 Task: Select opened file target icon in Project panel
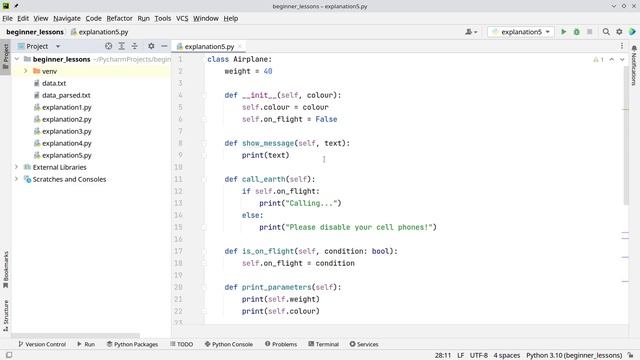pyautogui.click(x=108, y=46)
